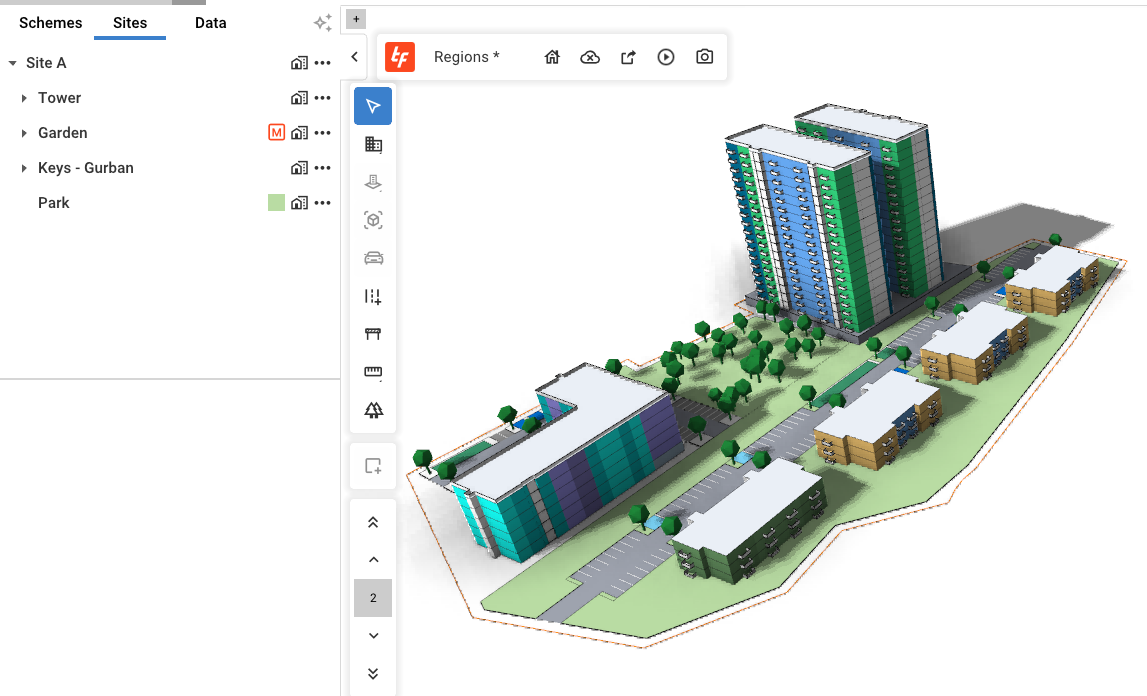This screenshot has width=1147, height=696.
Task: Select the arrow pointer tool
Action: pos(373,106)
